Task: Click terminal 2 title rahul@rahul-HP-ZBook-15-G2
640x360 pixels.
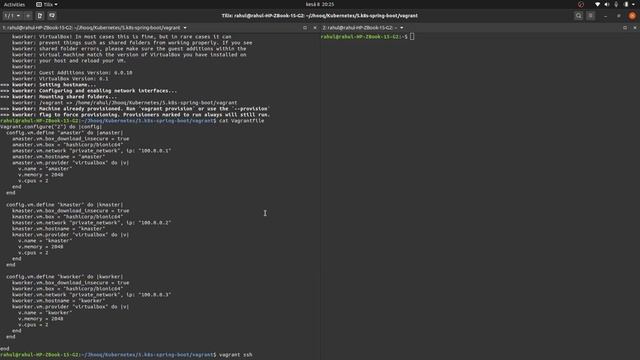Action: [x=360, y=28]
